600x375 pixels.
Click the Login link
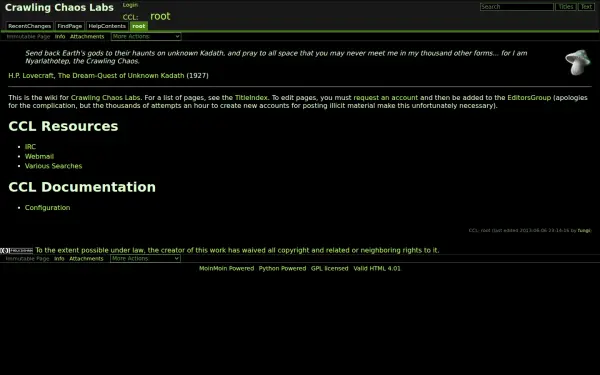(x=130, y=5)
